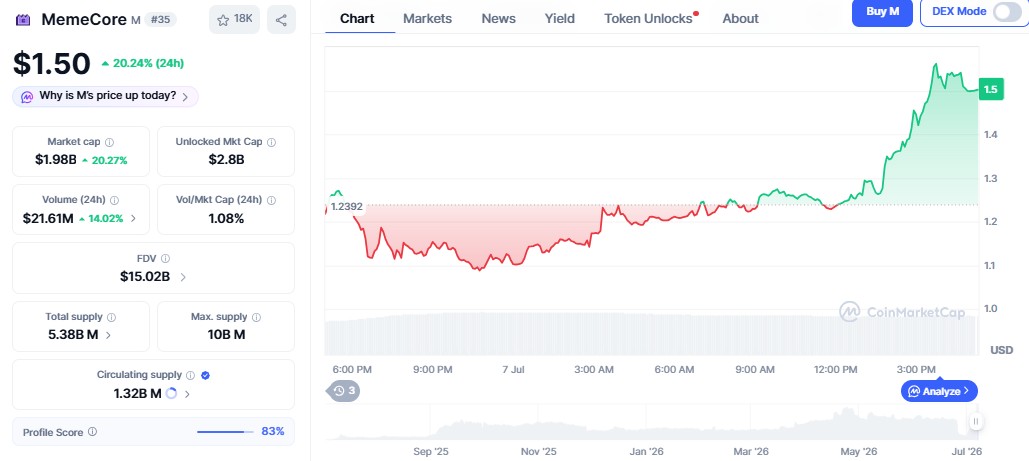Click the $1.98B market cap value

[56, 160]
